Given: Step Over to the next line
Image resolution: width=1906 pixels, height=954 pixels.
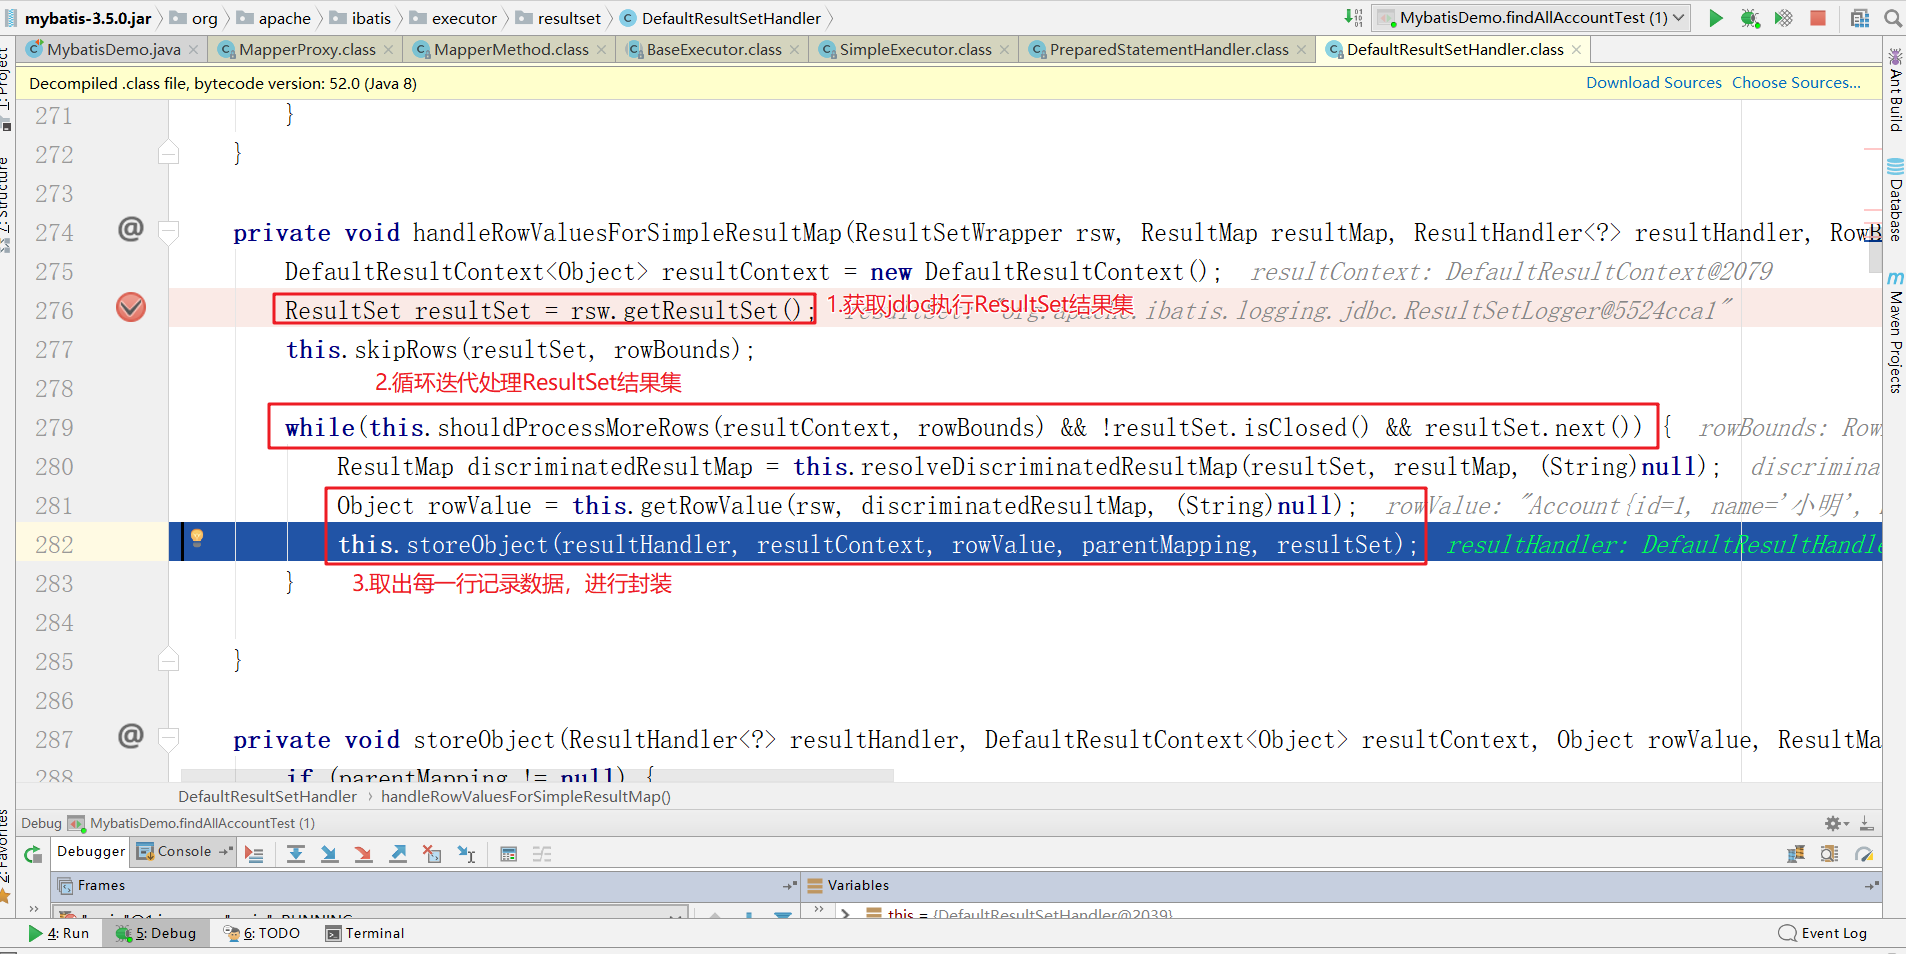Looking at the screenshot, I should [296, 855].
